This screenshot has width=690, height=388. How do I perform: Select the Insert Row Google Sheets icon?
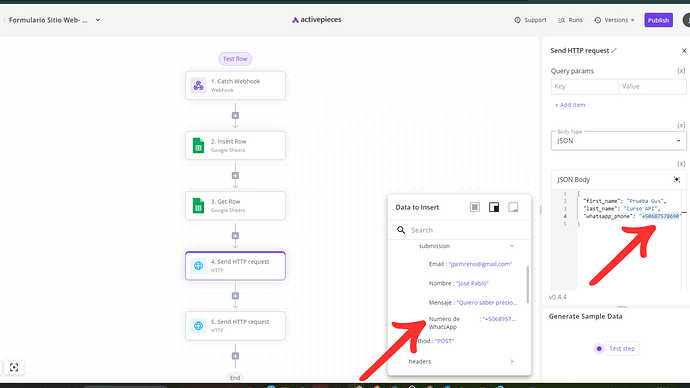198,146
